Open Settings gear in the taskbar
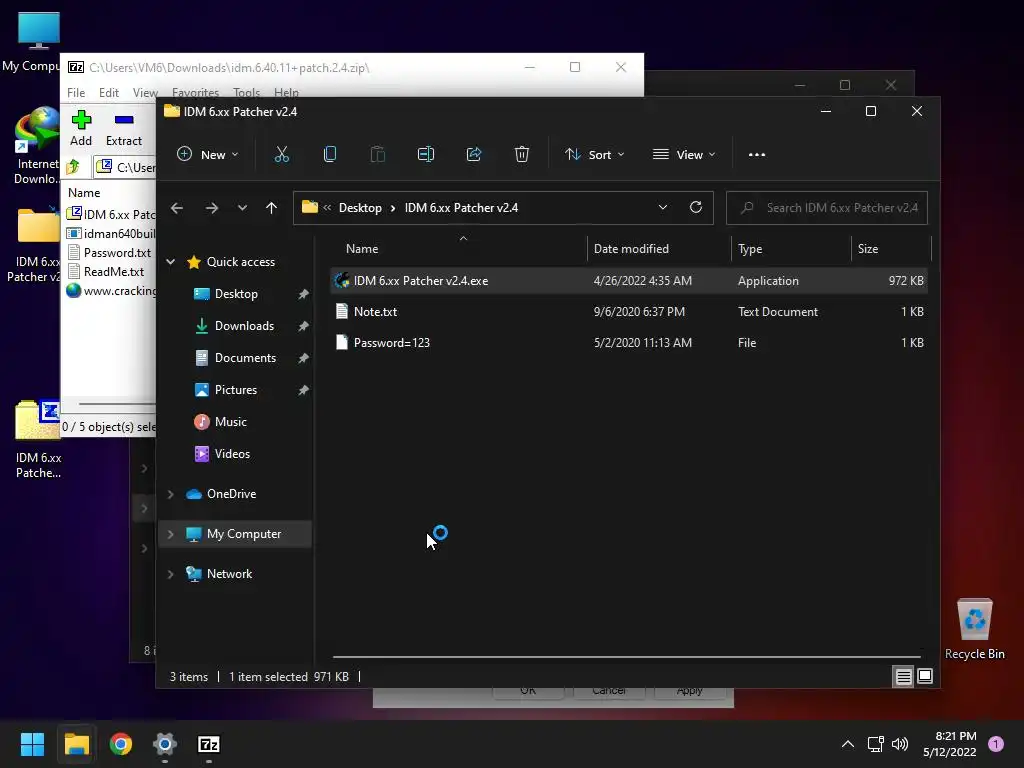This screenshot has width=1024, height=768. tap(165, 744)
